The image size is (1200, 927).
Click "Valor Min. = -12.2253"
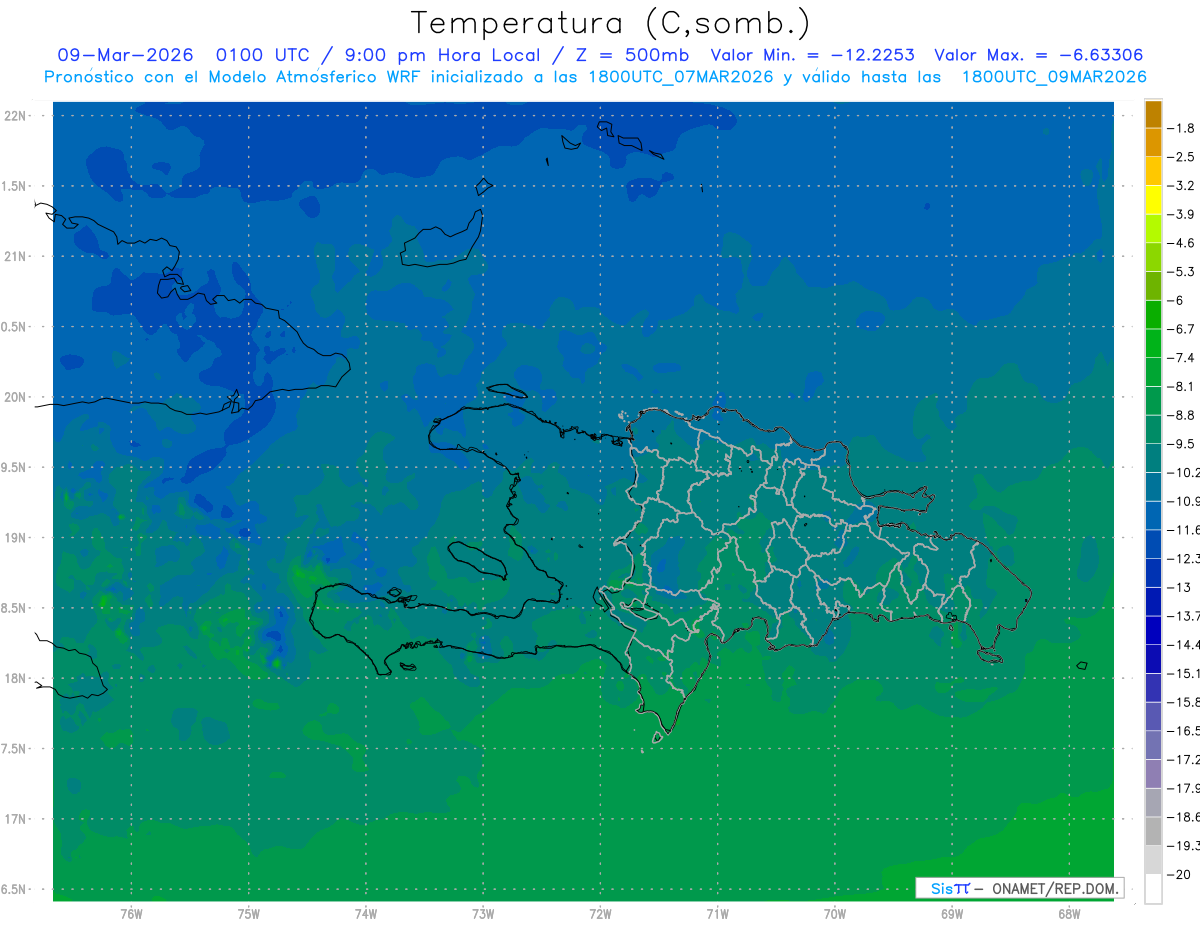click(x=812, y=55)
